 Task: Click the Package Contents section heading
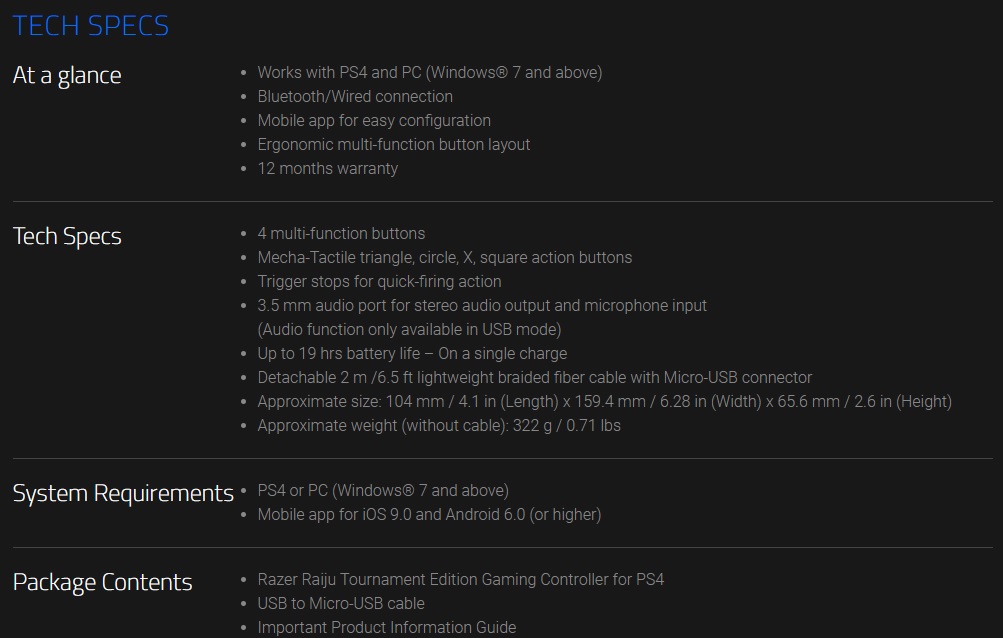click(102, 583)
